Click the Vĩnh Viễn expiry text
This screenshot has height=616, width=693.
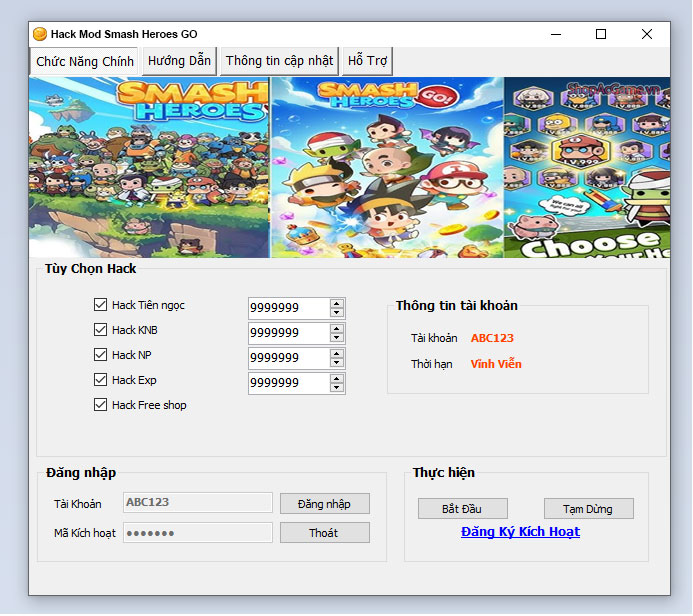pos(496,364)
